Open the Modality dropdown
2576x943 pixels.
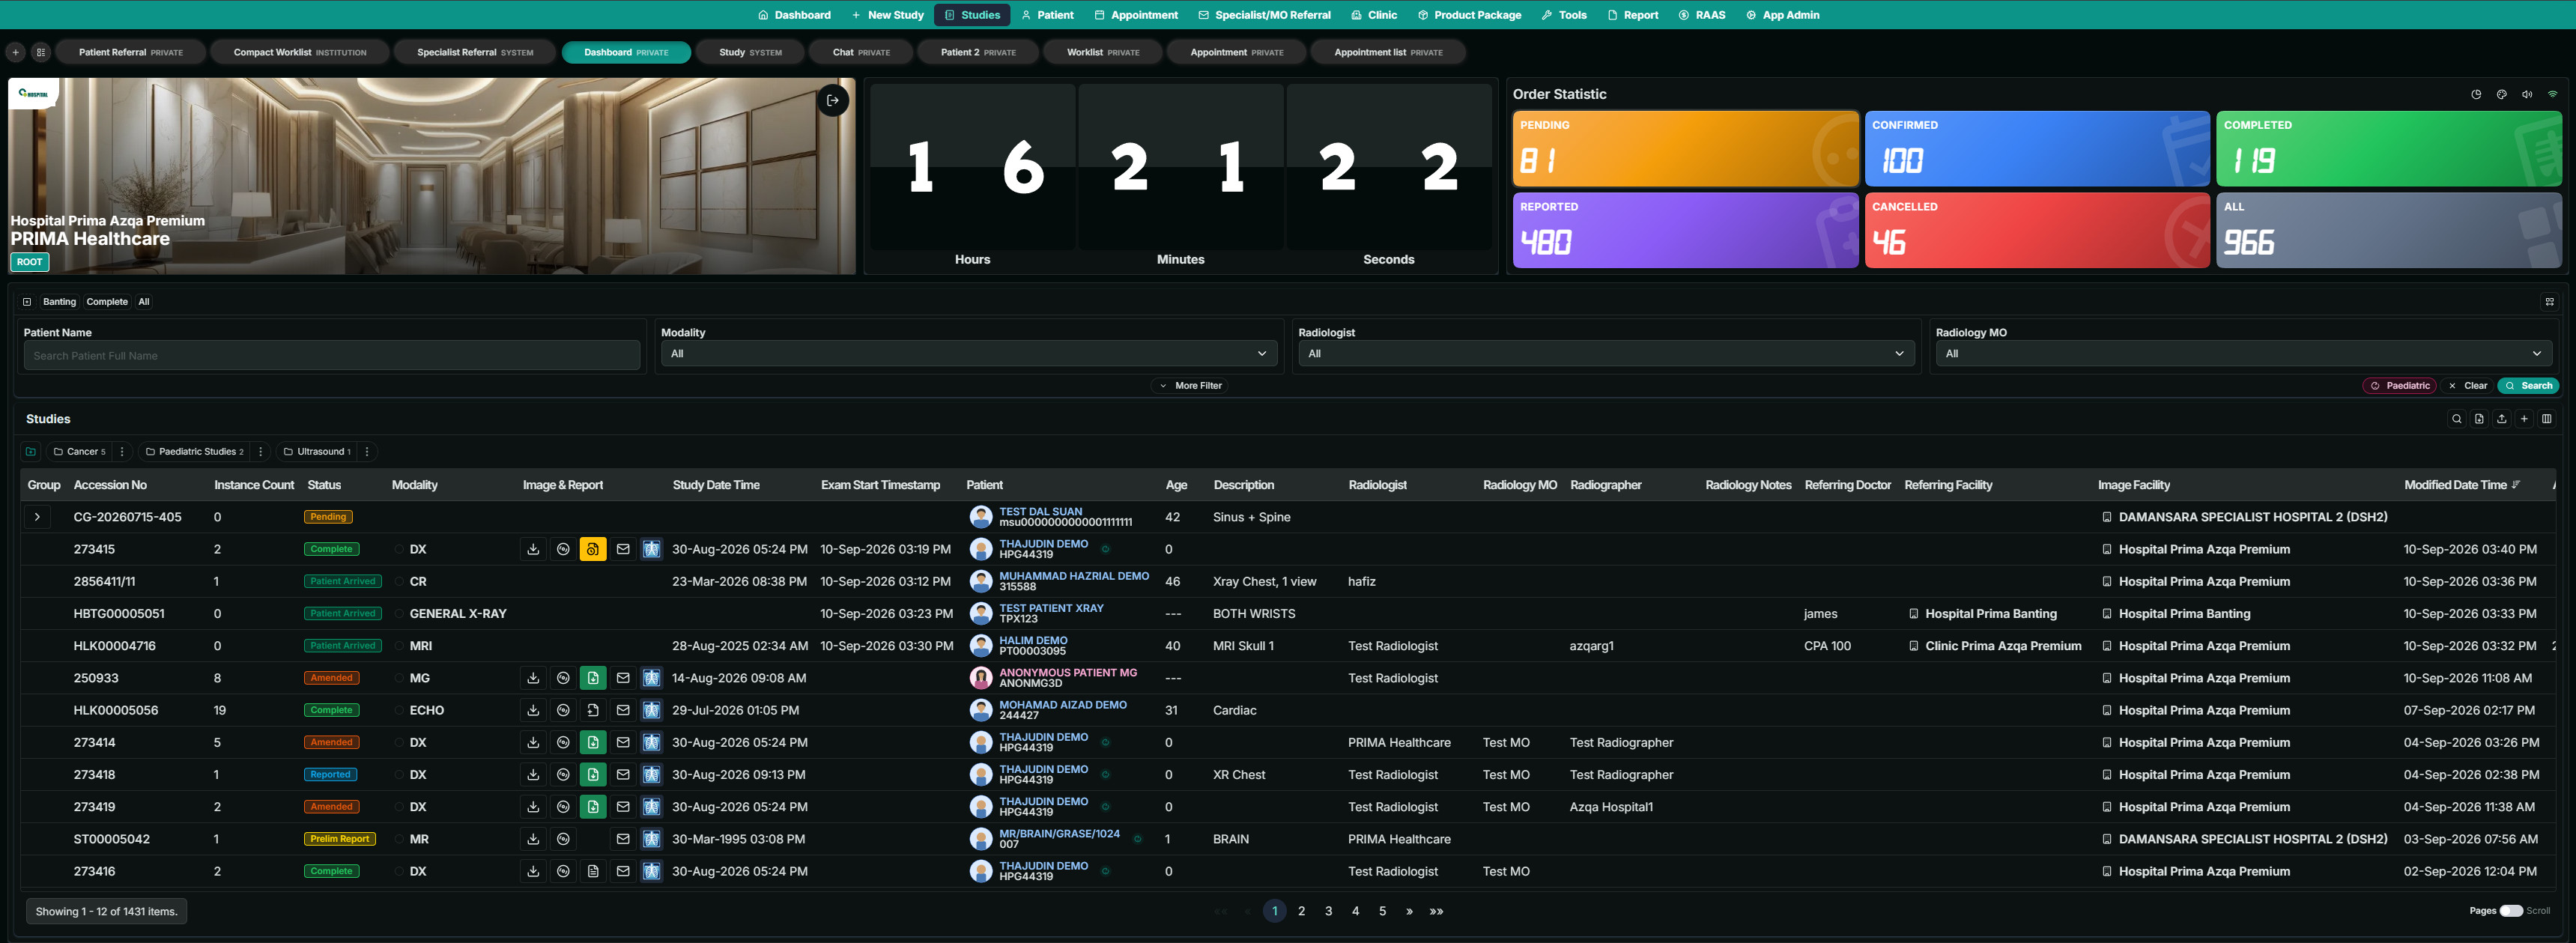click(x=968, y=353)
